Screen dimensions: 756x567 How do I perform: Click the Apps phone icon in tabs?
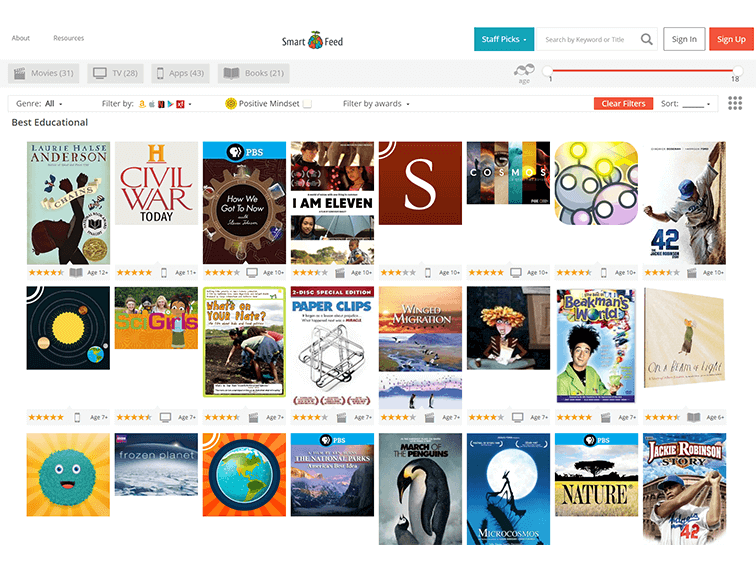160,73
